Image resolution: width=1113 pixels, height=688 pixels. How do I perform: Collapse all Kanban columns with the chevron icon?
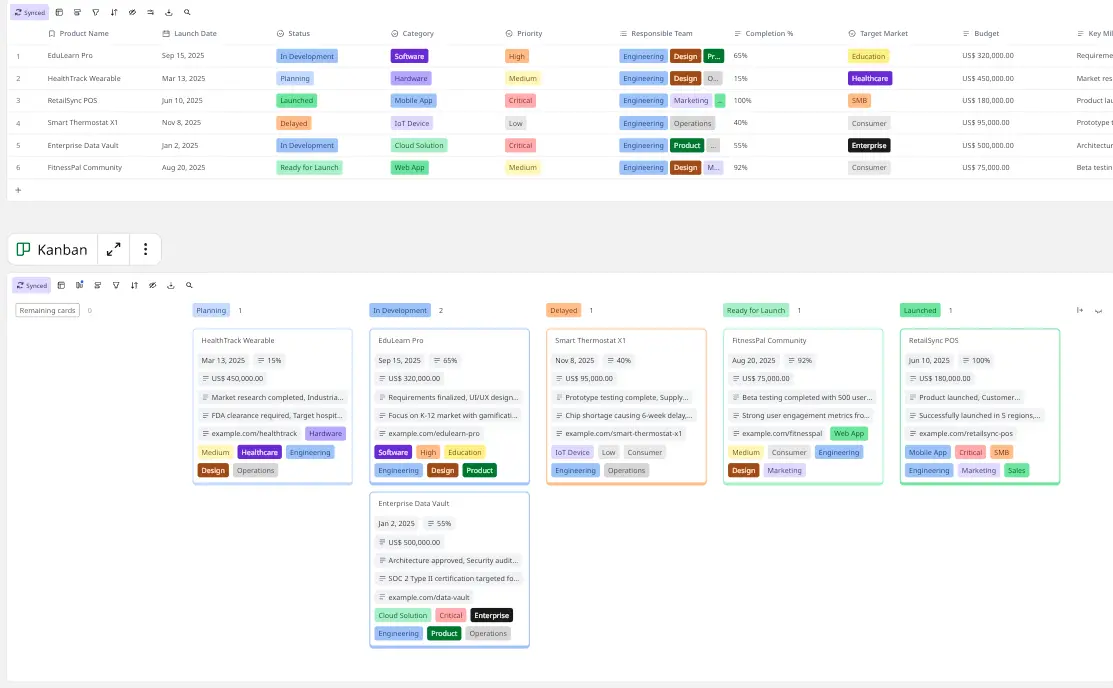[1098, 311]
